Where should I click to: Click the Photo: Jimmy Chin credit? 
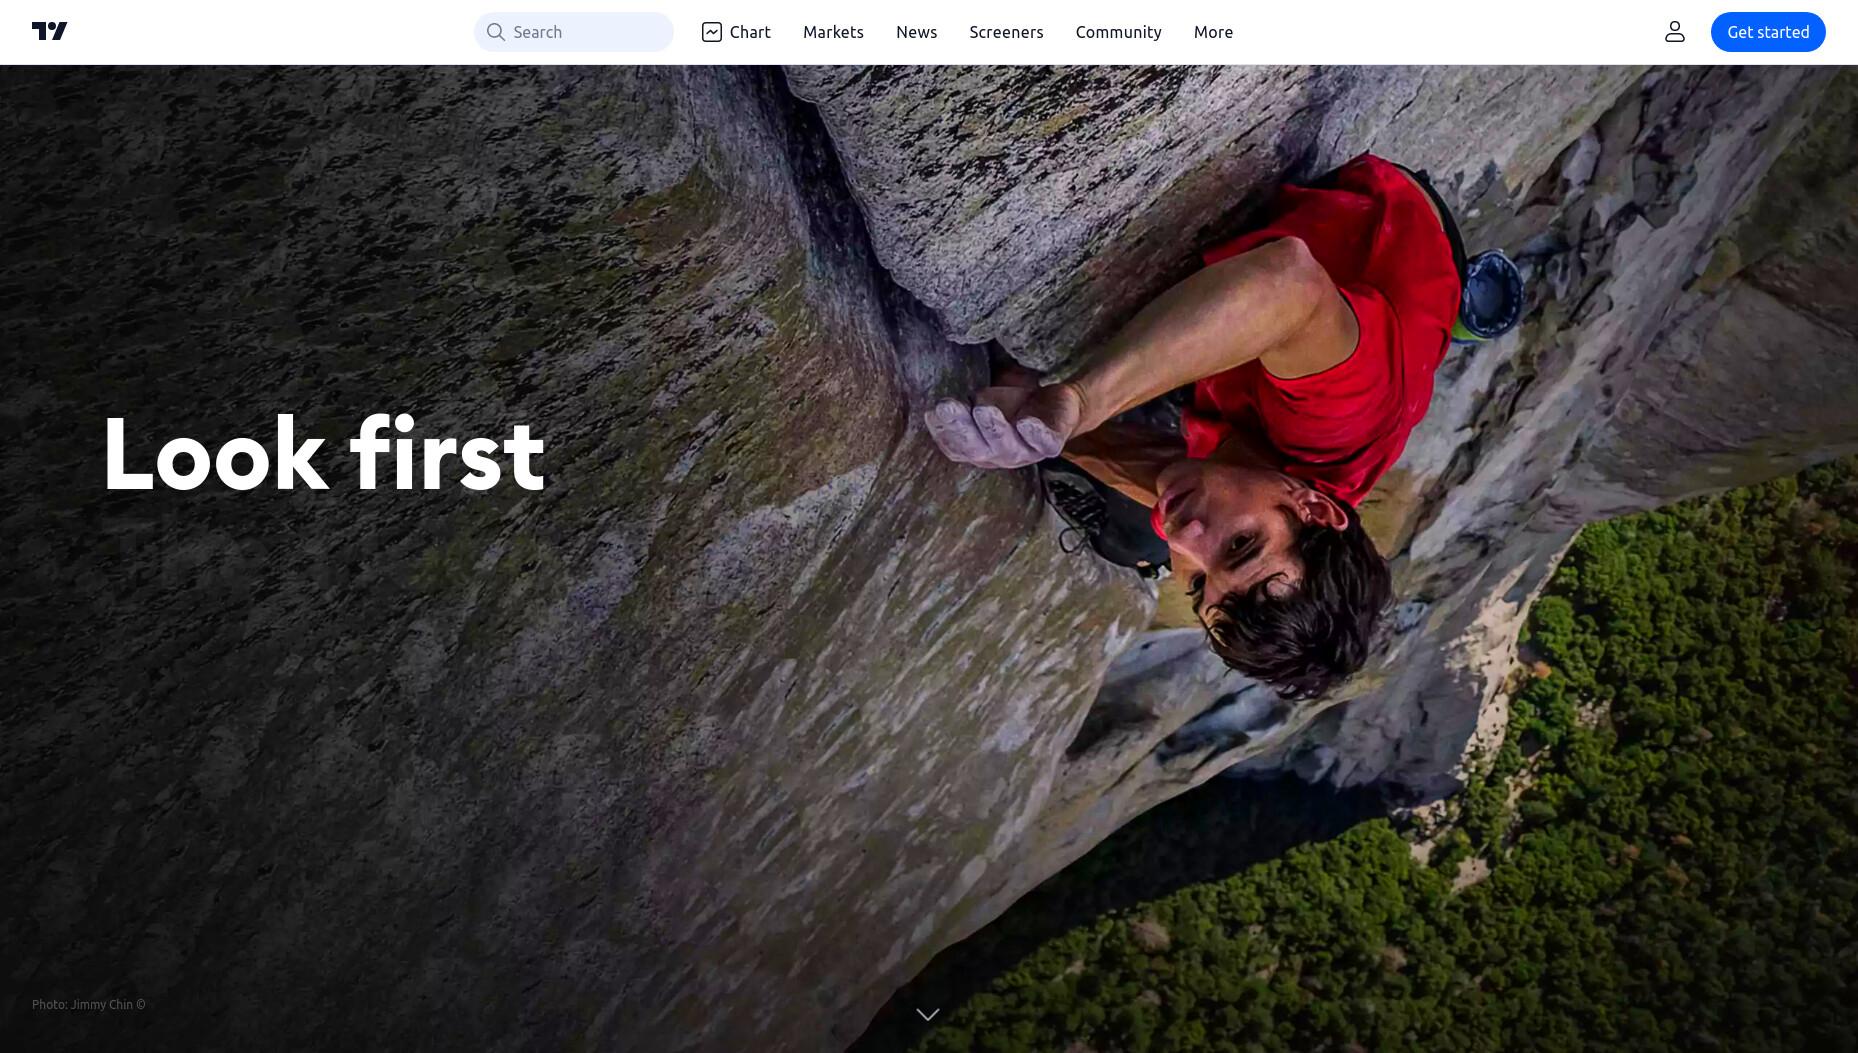89,1004
